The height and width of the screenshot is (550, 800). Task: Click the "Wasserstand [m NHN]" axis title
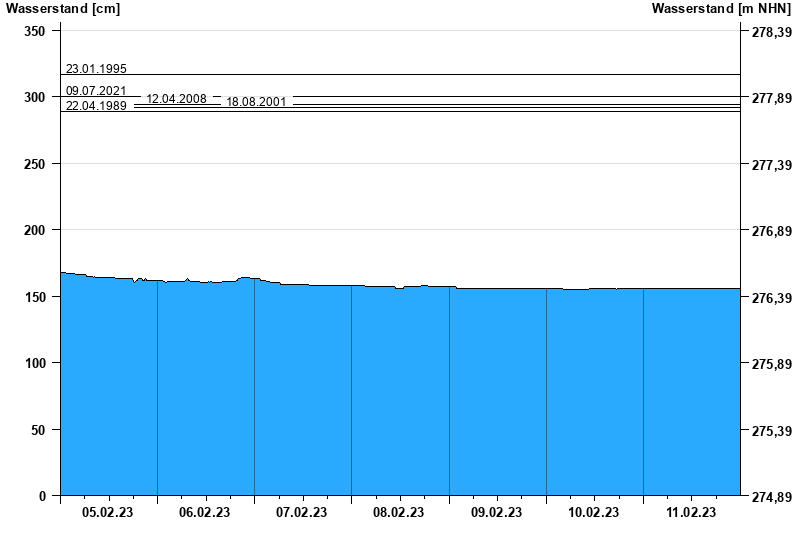pos(720,9)
